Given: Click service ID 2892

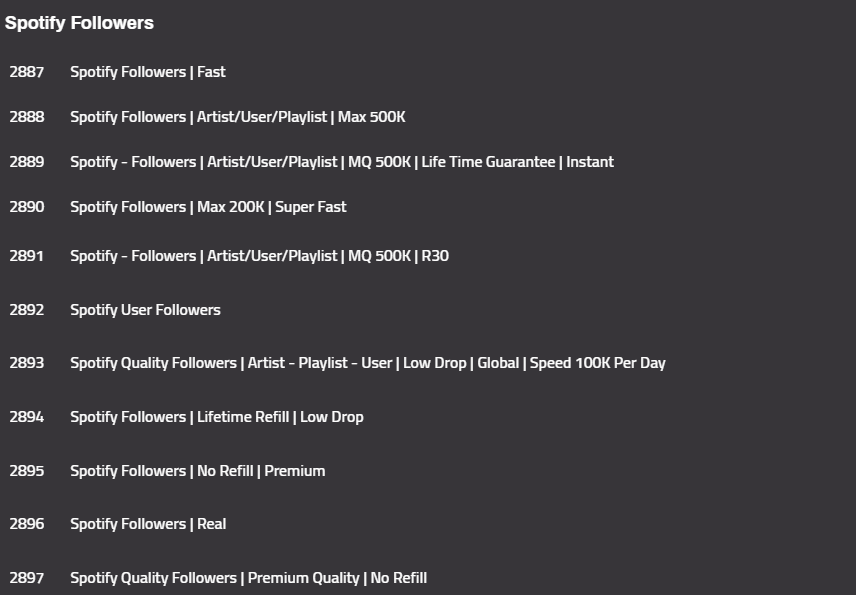Looking at the screenshot, I should 27,310.
